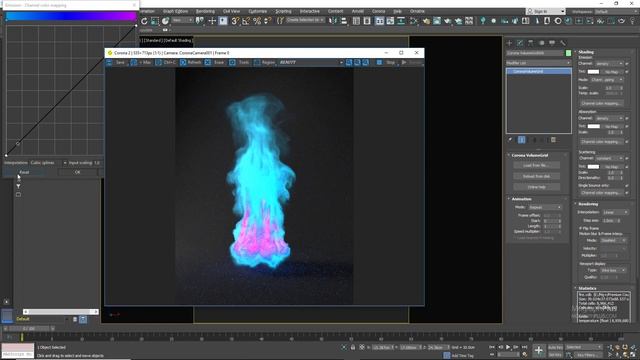The width and height of the screenshot is (640, 360).
Task: Toggle Absorption Tint map checkbox
Action: (627, 127)
